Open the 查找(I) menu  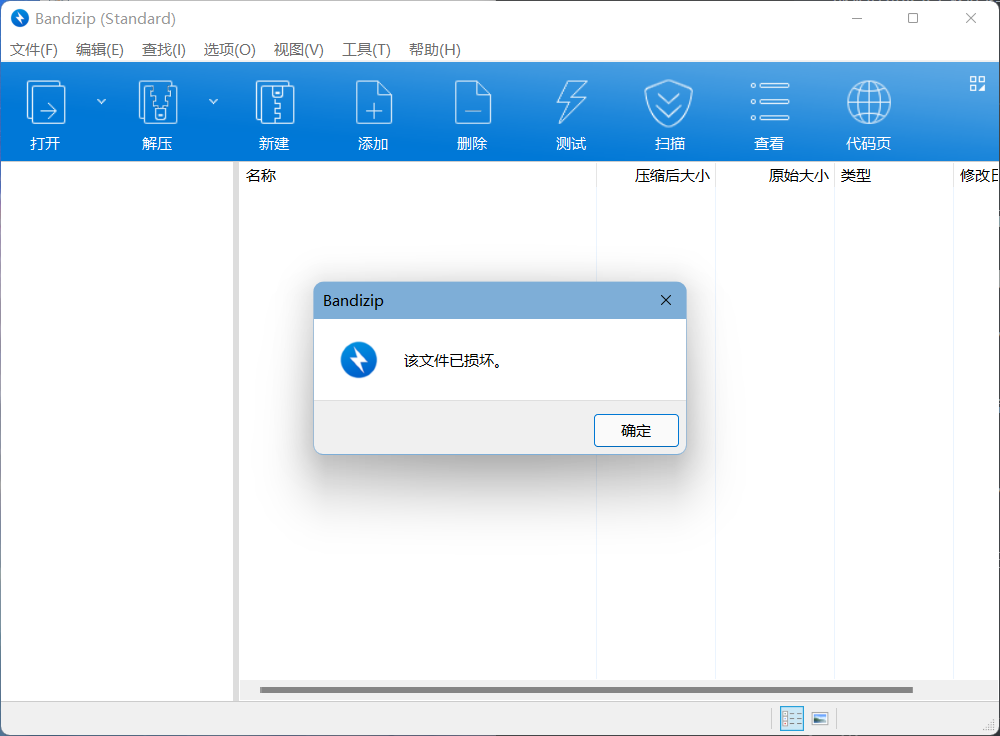(163, 50)
